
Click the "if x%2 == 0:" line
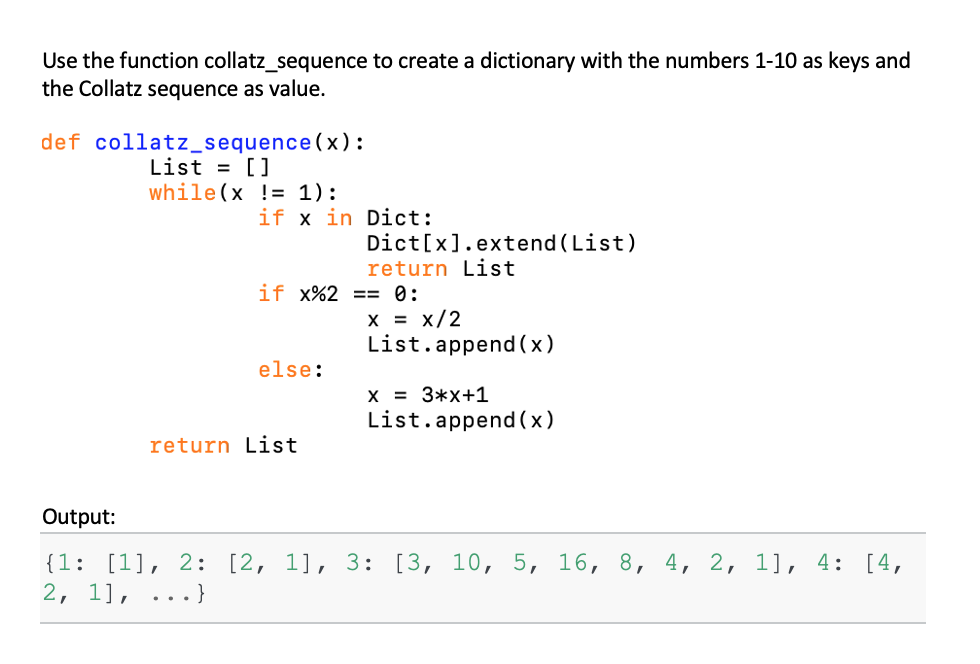pos(338,293)
